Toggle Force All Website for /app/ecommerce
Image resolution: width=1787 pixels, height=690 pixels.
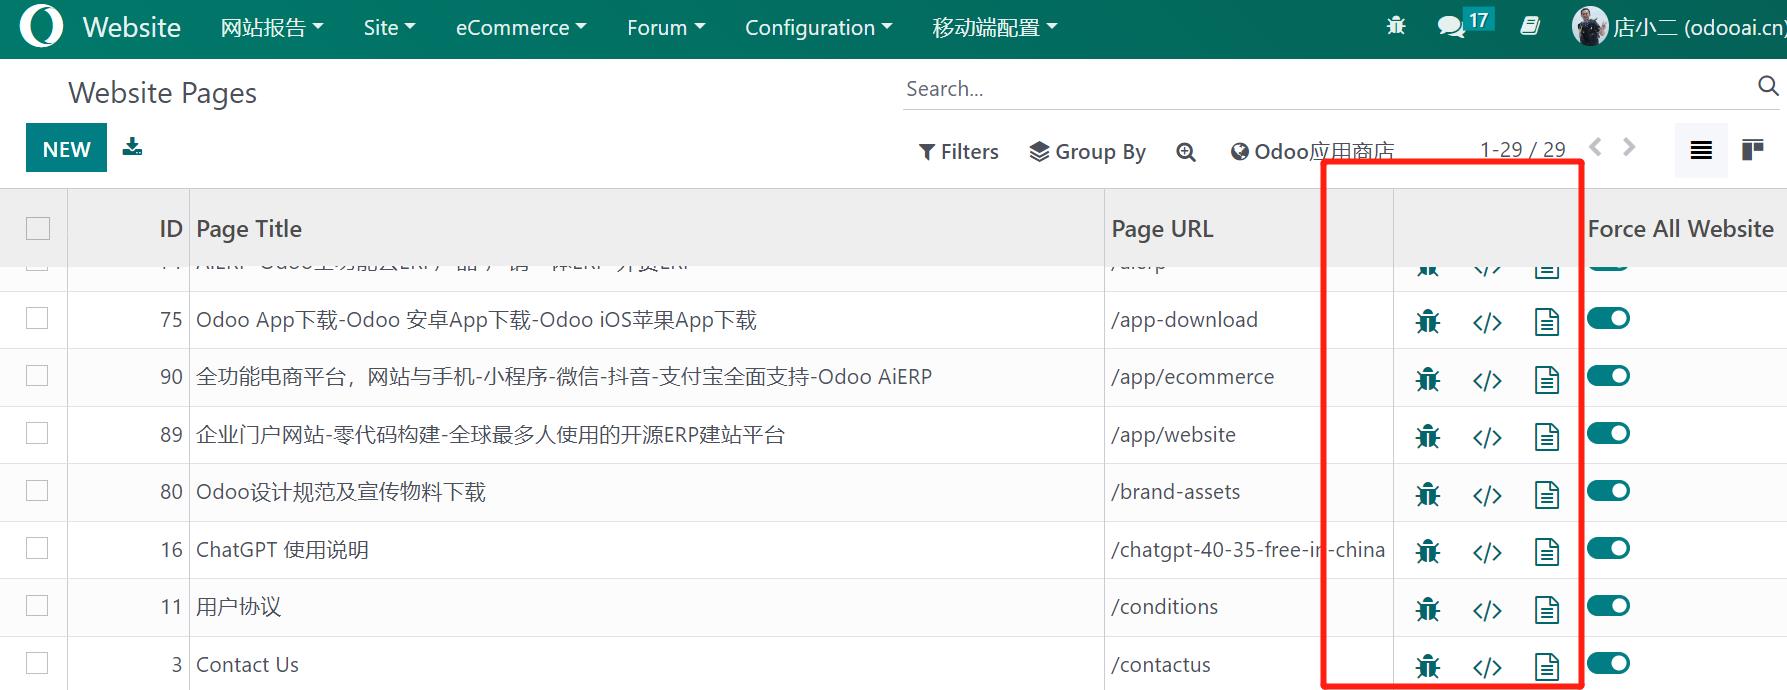(x=1609, y=375)
